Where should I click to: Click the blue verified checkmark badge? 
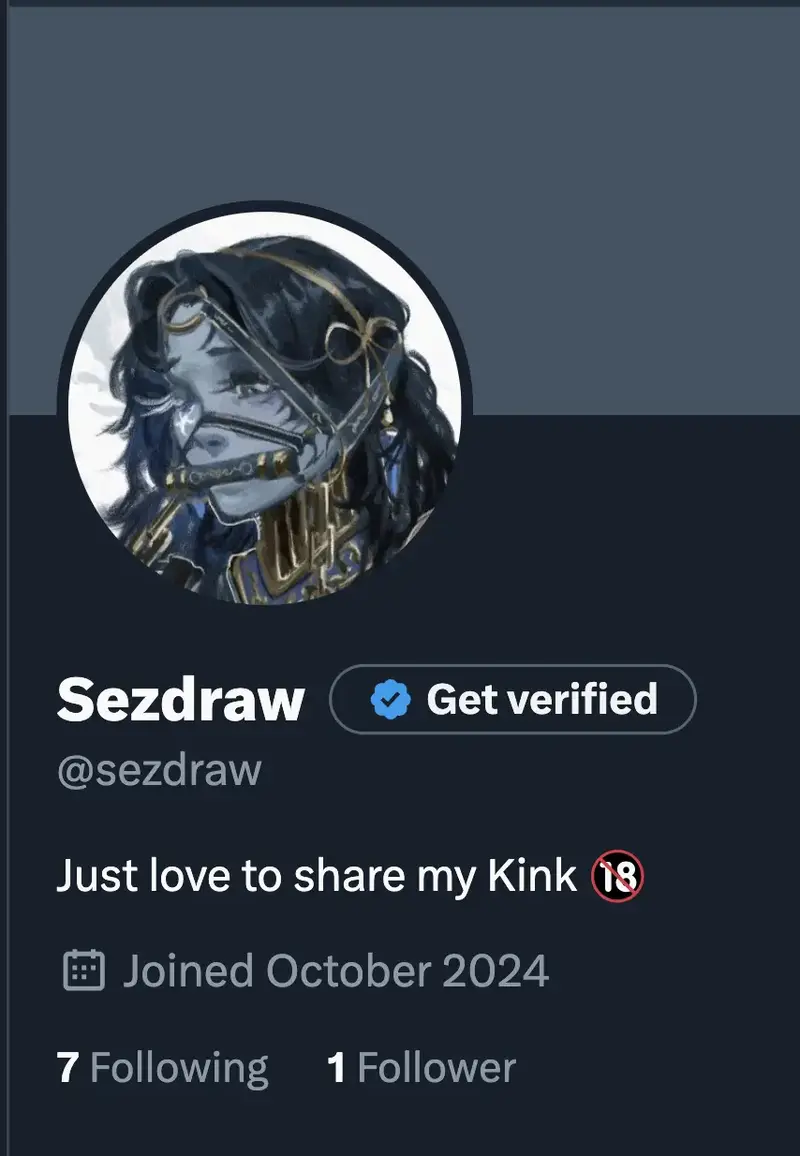(391, 700)
